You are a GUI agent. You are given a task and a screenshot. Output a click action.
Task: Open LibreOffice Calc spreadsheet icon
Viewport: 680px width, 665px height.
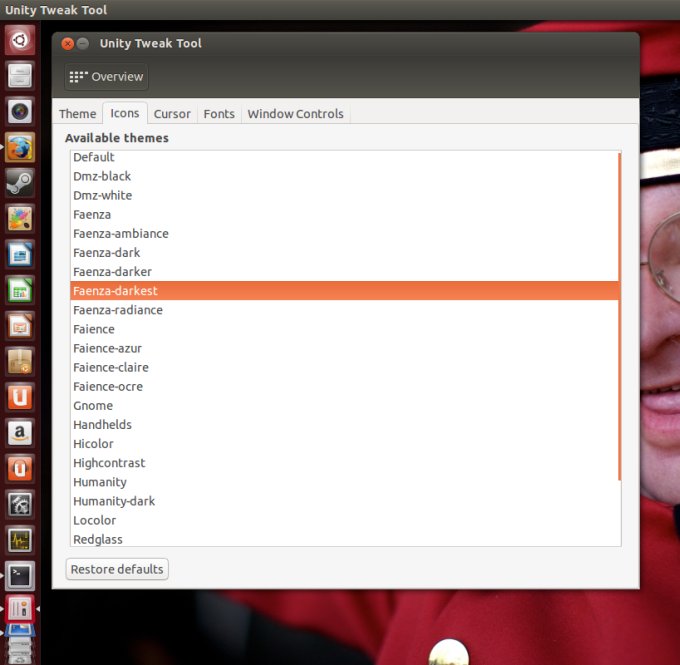coord(20,290)
